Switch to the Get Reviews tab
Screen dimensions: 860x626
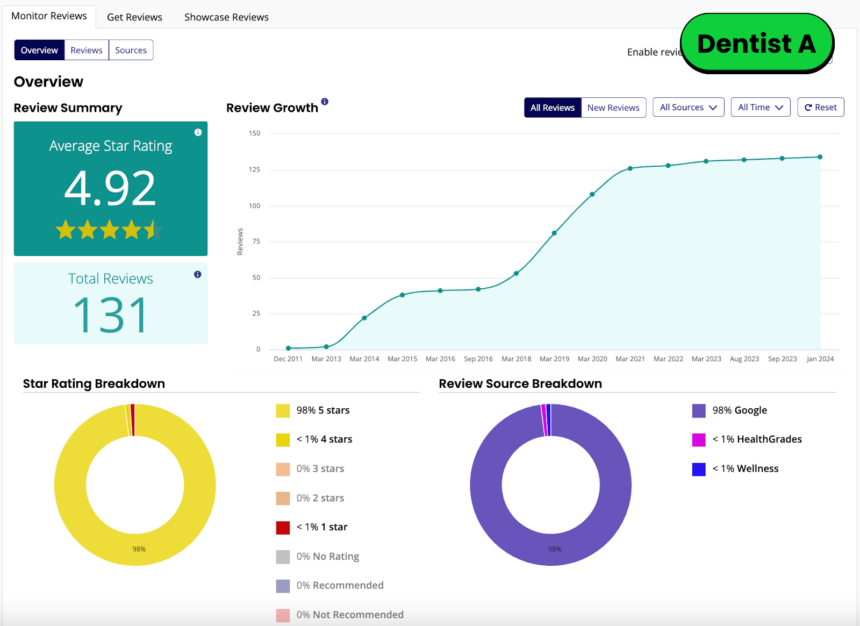[135, 17]
